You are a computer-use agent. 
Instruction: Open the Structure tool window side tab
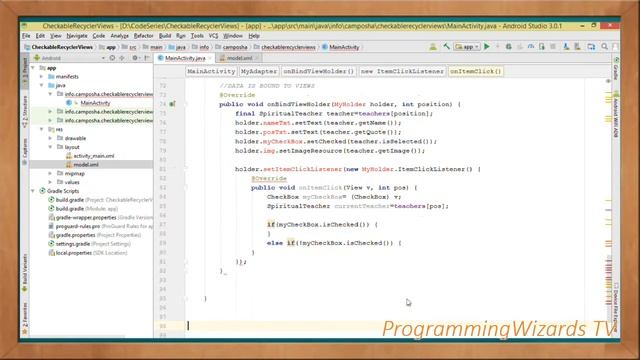25,111
